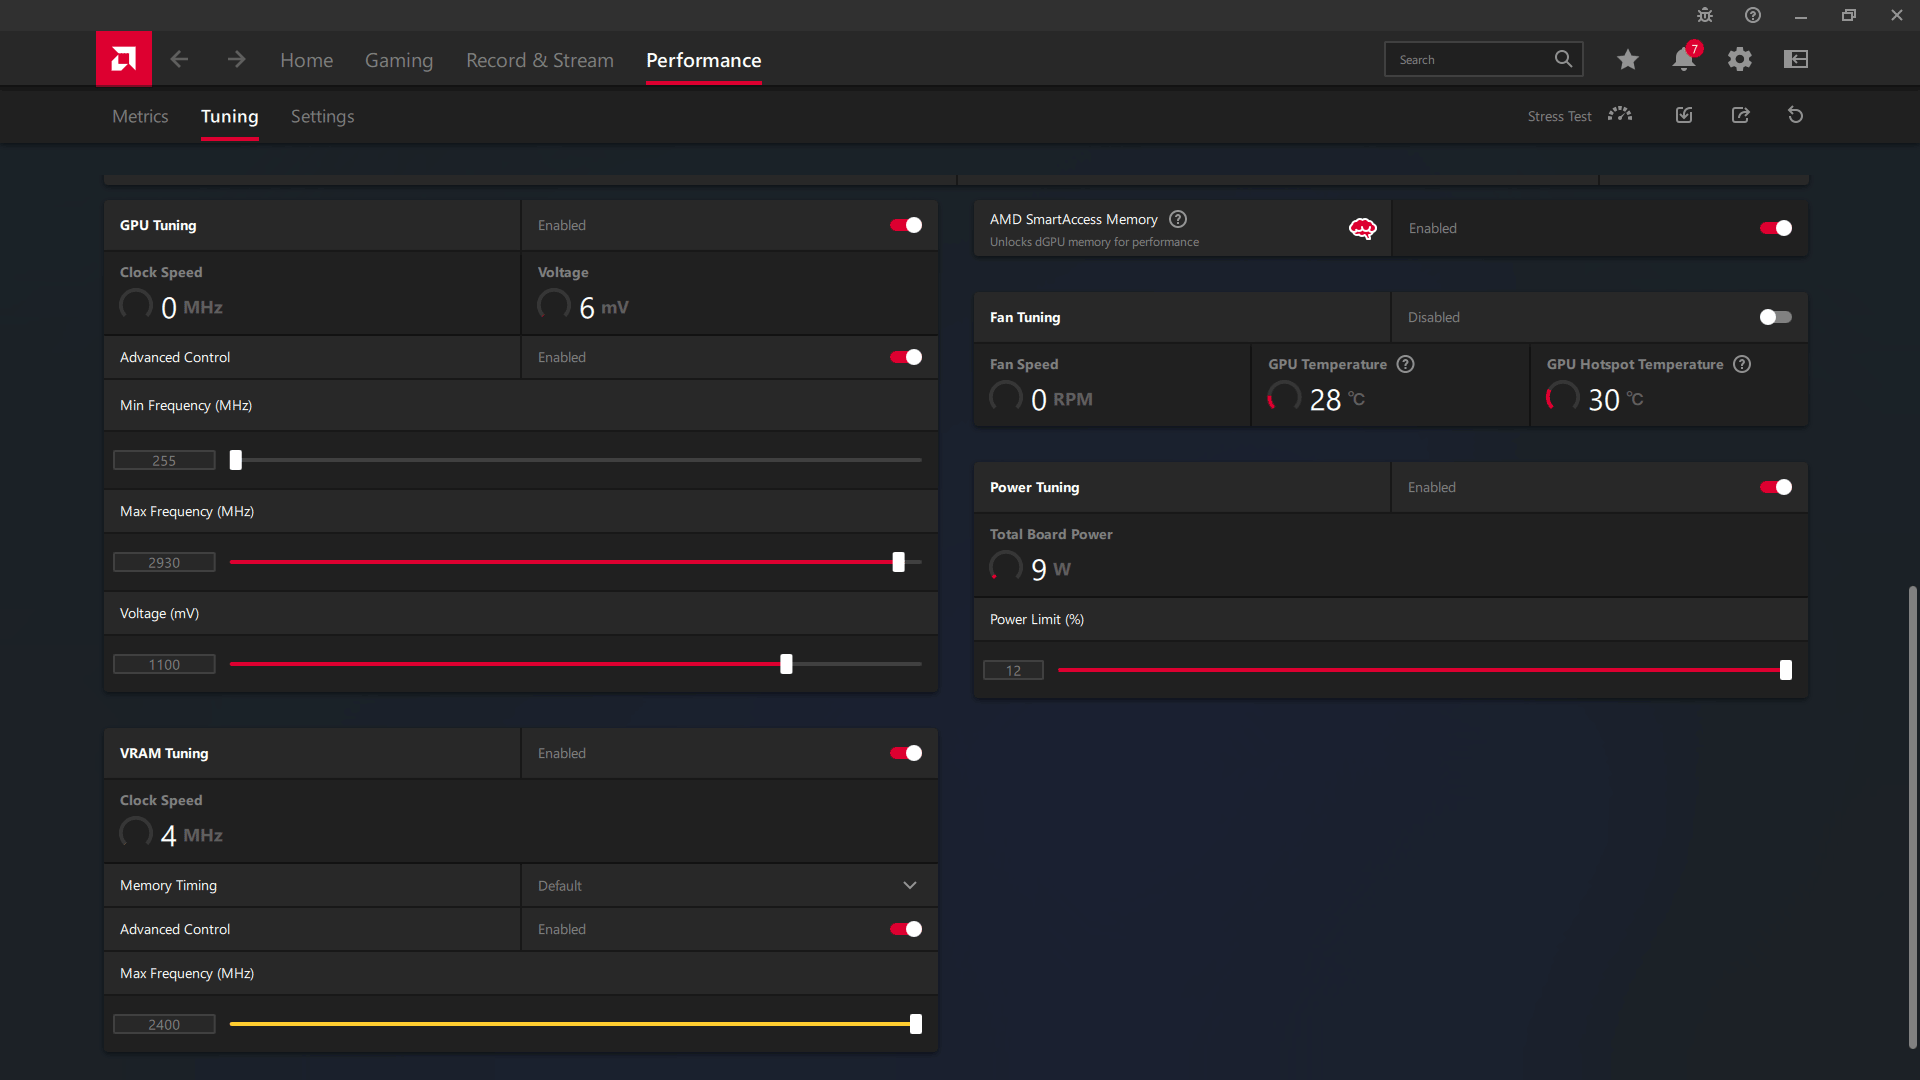Click the GPU Clock Speed 0 MHz reading
Image resolution: width=1920 pixels, height=1080 pixels.
pyautogui.click(x=172, y=306)
